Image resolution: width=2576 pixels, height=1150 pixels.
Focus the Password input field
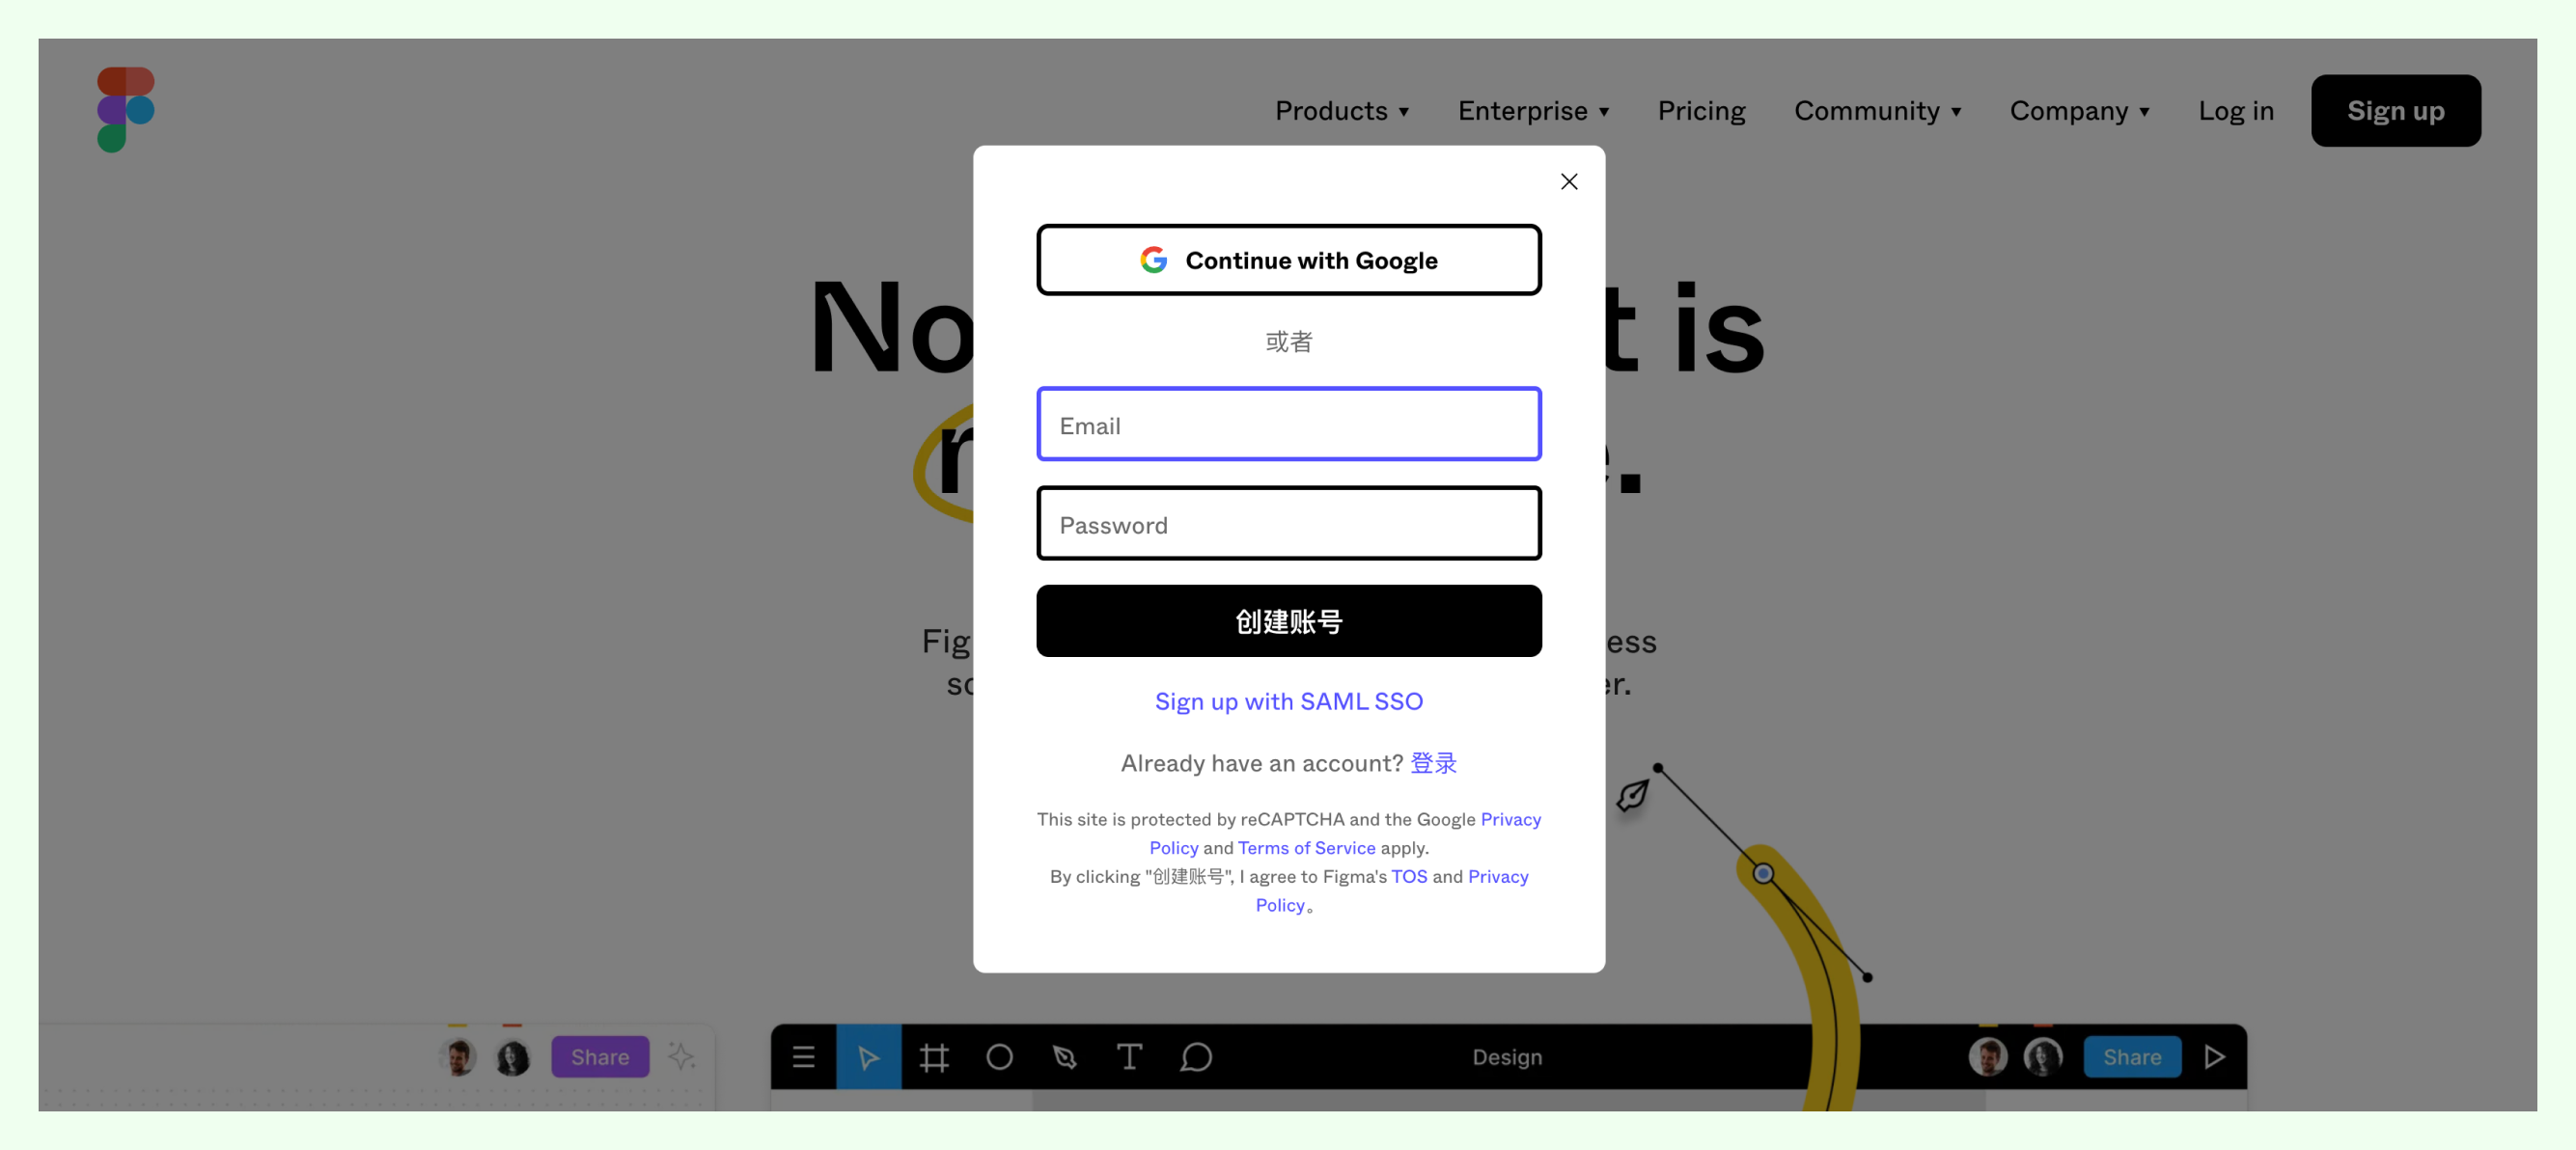click(1288, 523)
